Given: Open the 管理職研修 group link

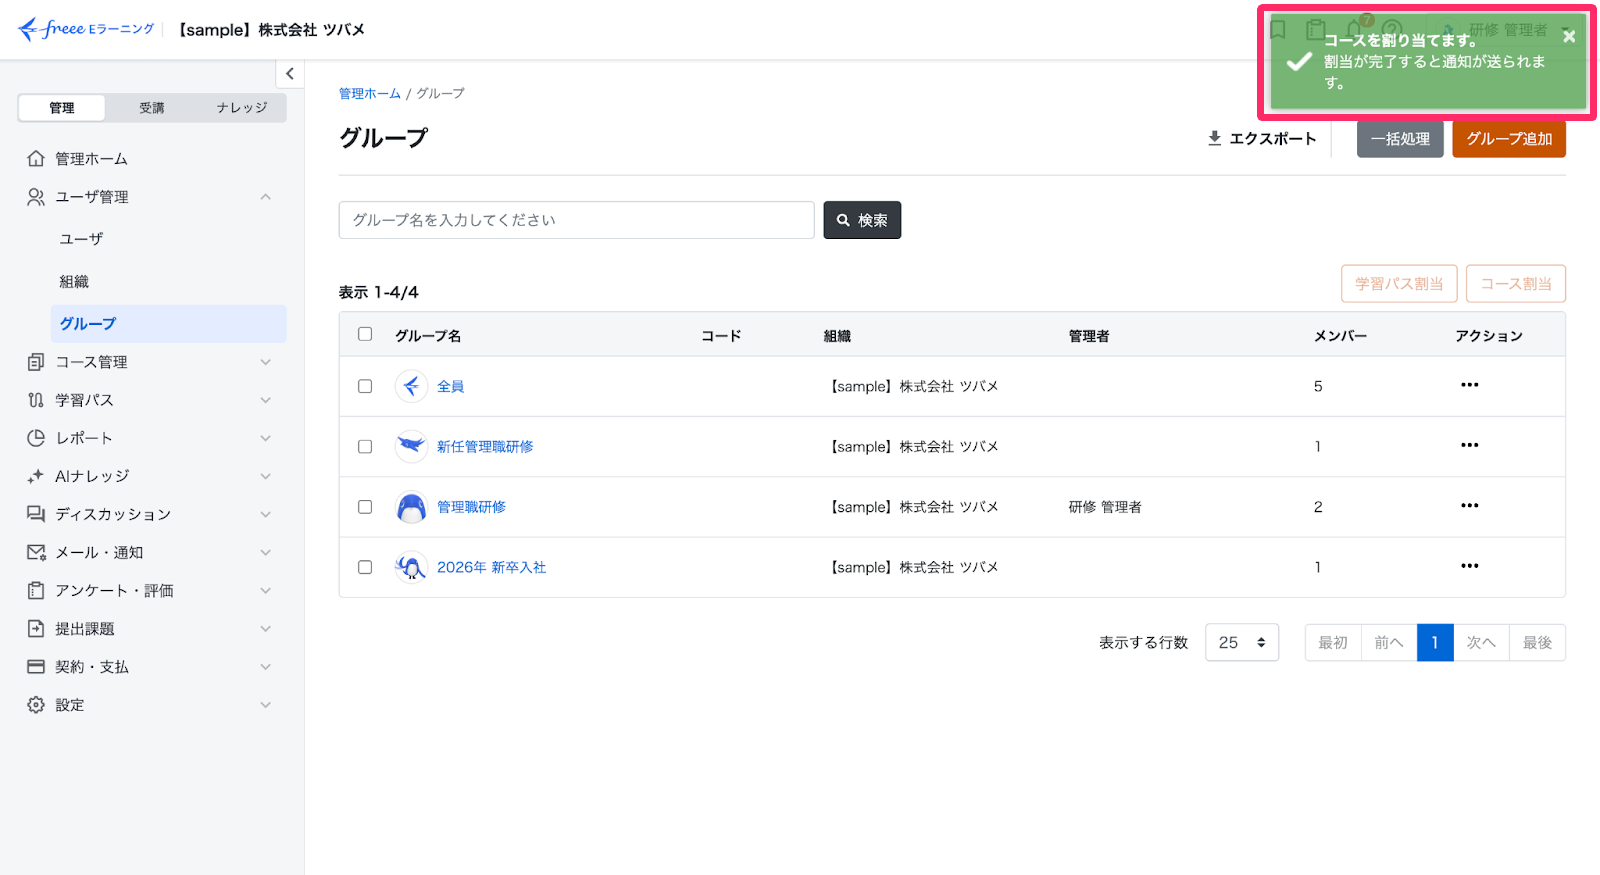Looking at the screenshot, I should coord(471,507).
